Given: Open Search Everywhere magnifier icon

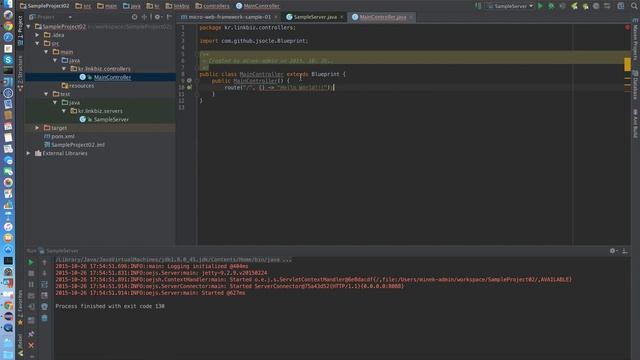Looking at the screenshot, I should [634, 6].
